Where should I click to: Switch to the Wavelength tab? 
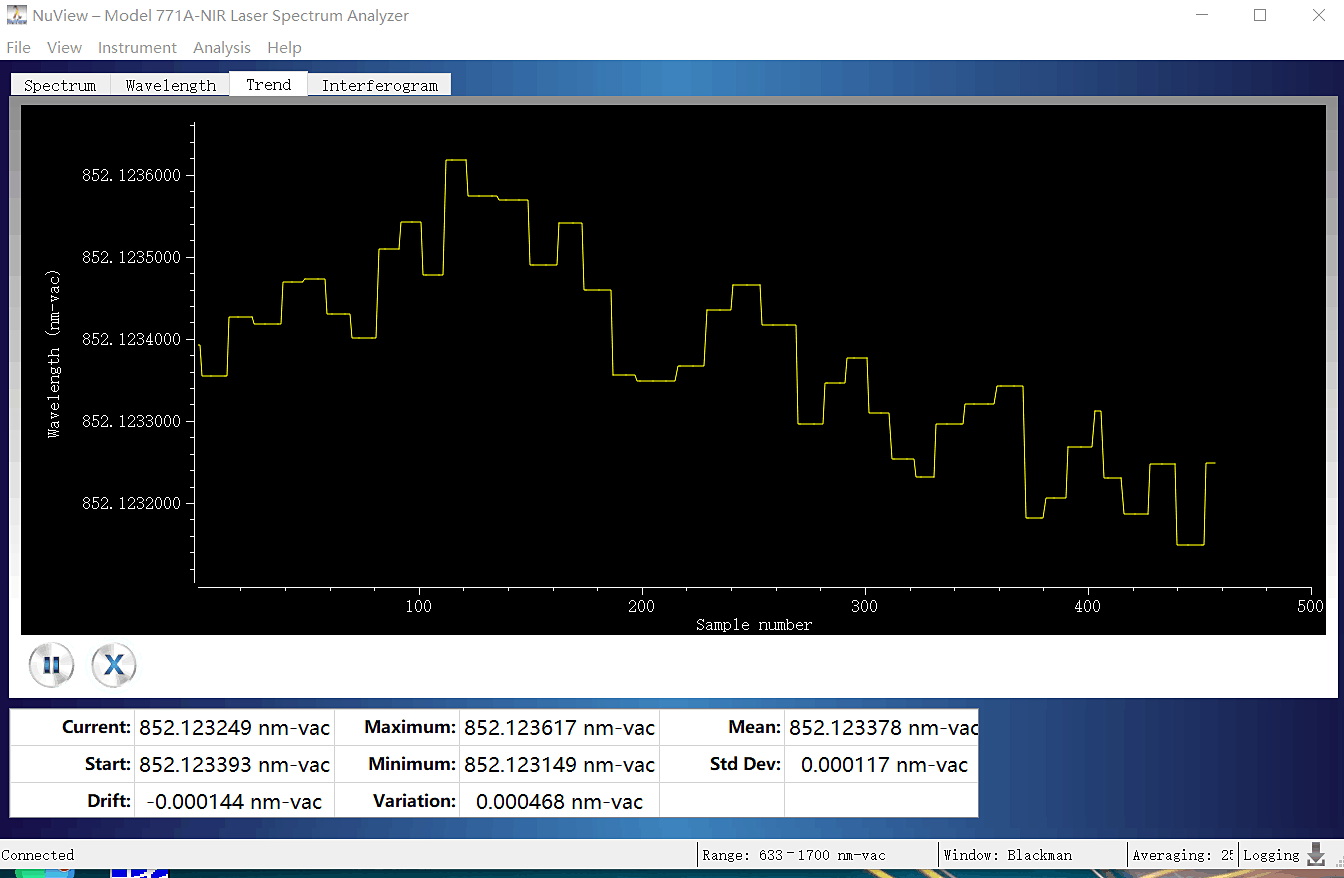[x=170, y=85]
